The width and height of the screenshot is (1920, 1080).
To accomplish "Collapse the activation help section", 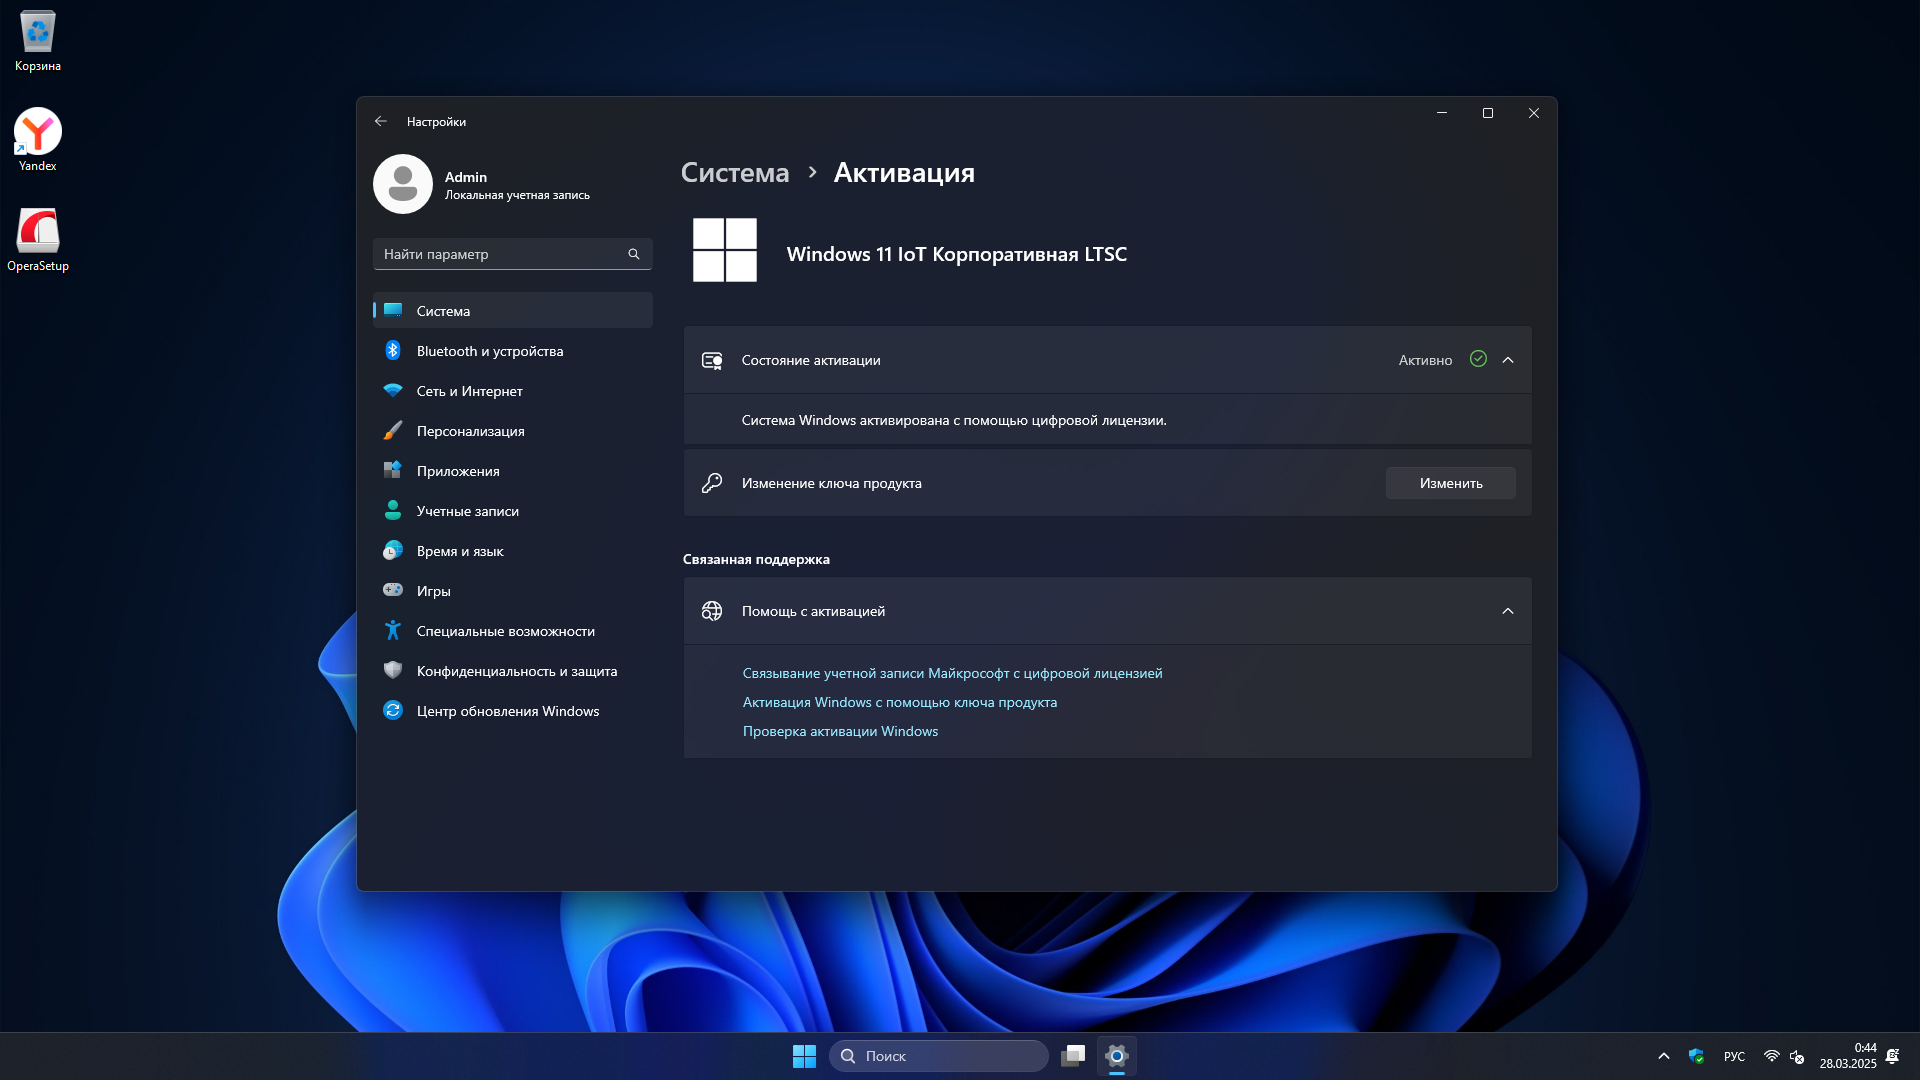I will 1508,611.
